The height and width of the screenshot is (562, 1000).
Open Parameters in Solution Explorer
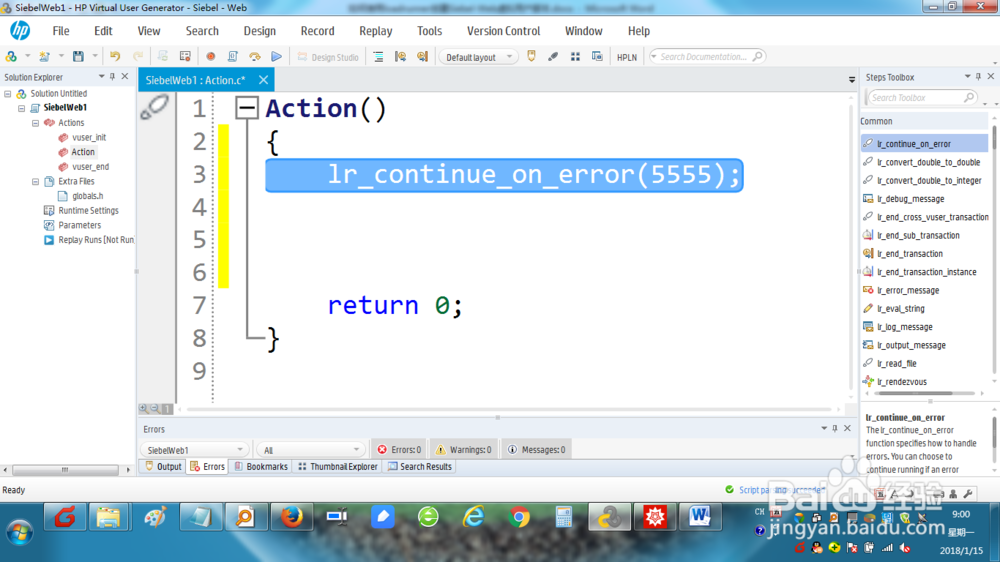[x=79, y=225]
